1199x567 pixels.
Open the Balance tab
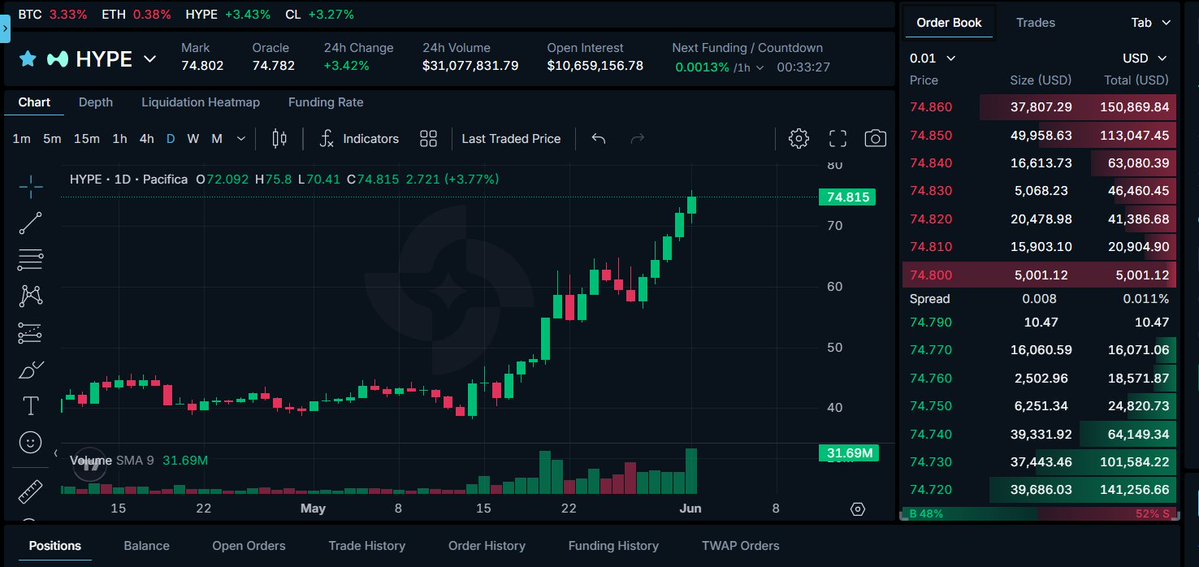pos(147,546)
